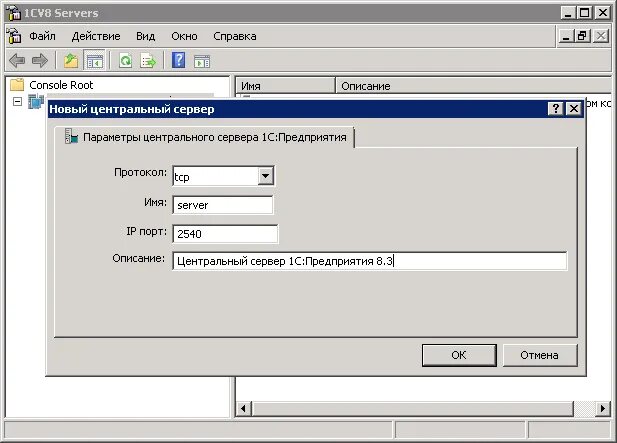
Task: Click the server cluster icon under Console Root
Action: pyautogui.click(x=35, y=102)
